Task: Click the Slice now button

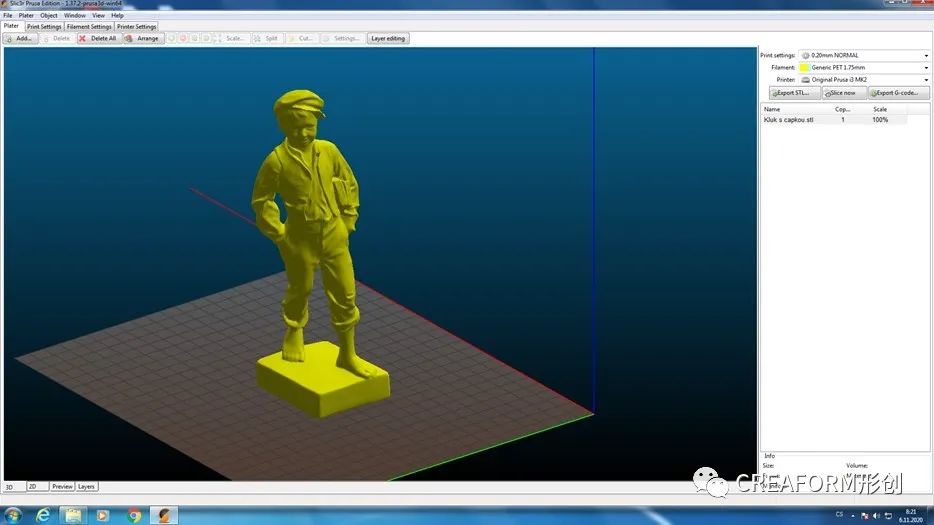Action: (x=844, y=93)
